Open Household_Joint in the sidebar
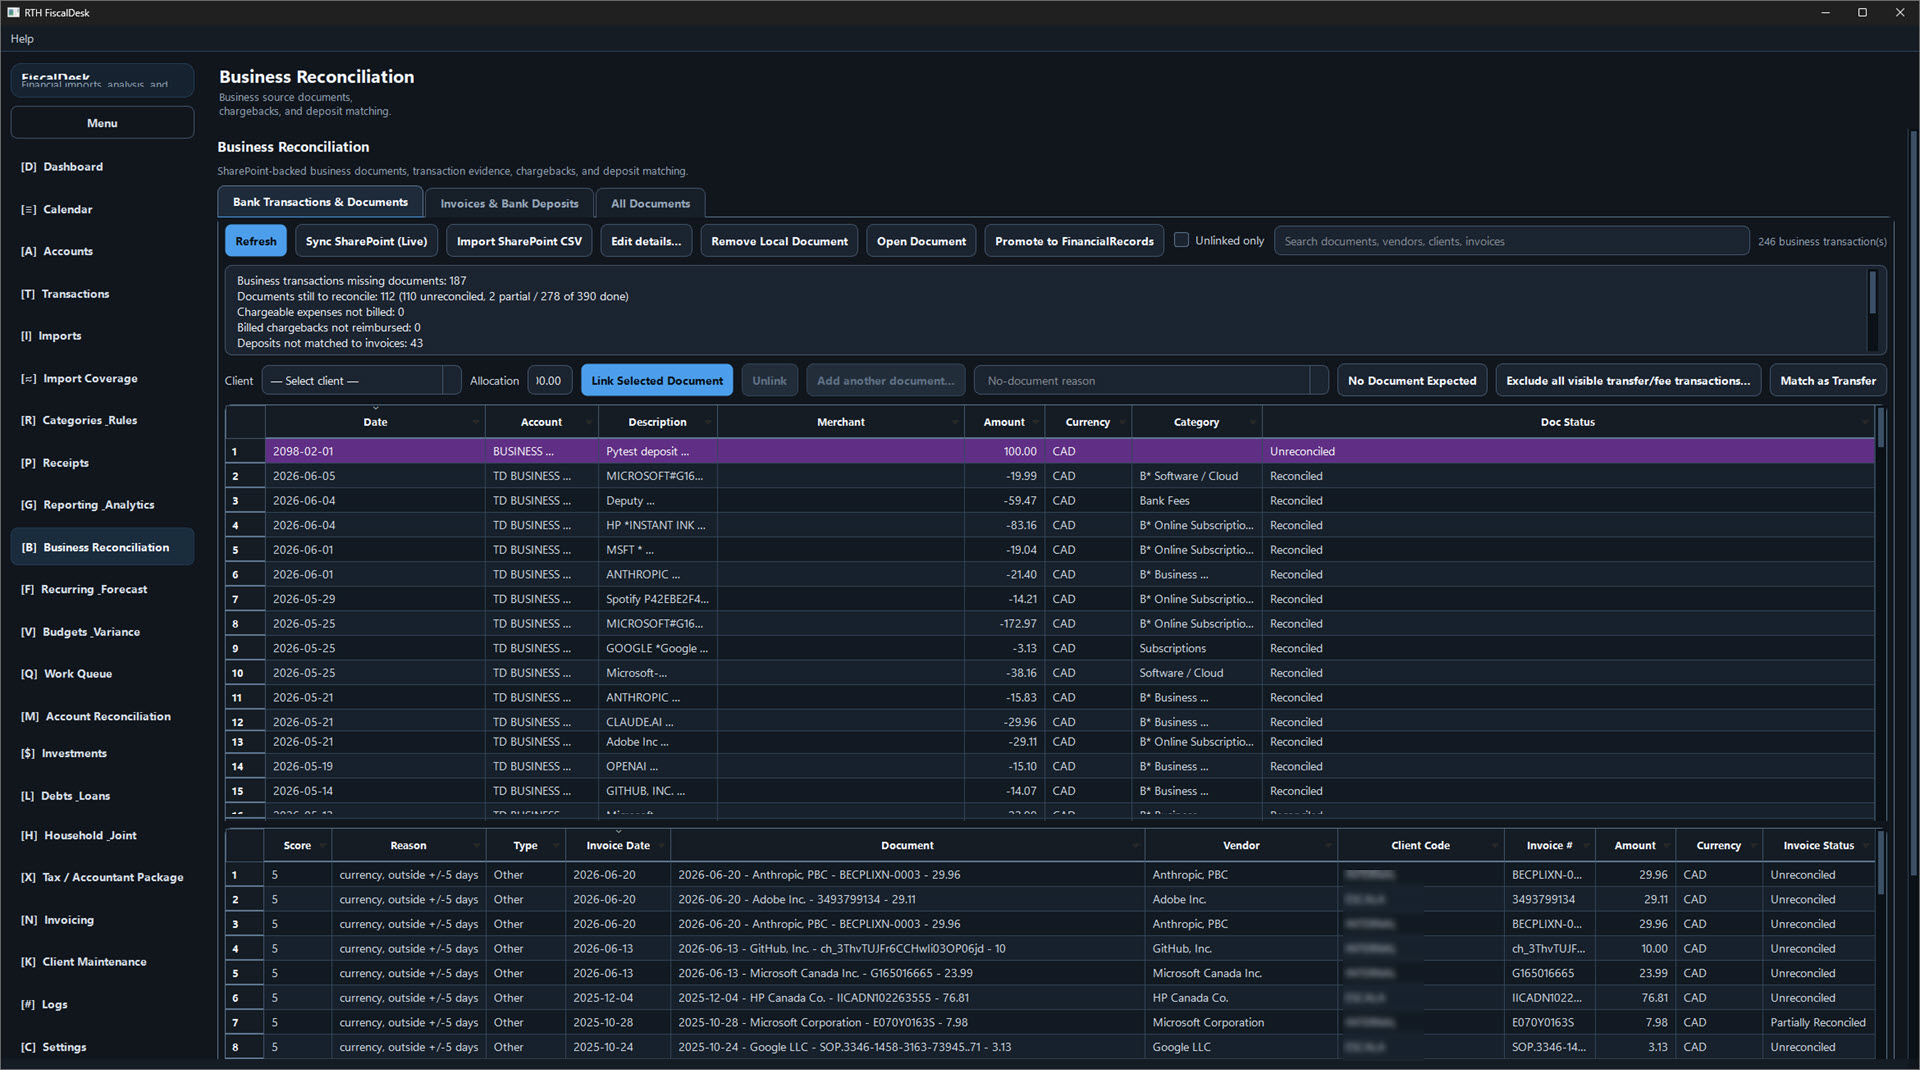Image resolution: width=1920 pixels, height=1070 pixels. (102, 835)
